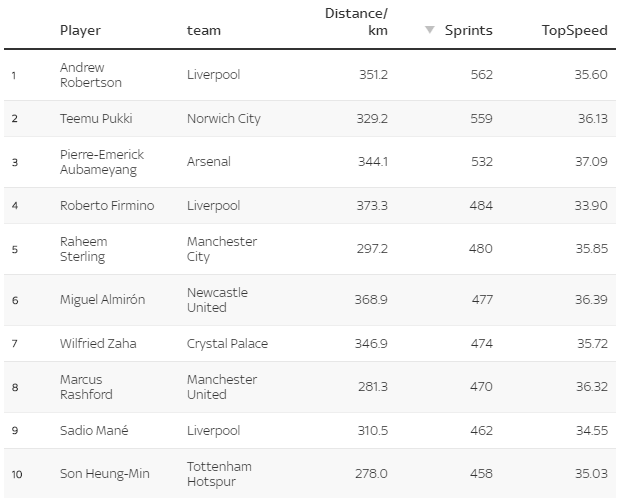Click Miguel Almirón's name
Screen dimensions: 621x498
pos(104,300)
